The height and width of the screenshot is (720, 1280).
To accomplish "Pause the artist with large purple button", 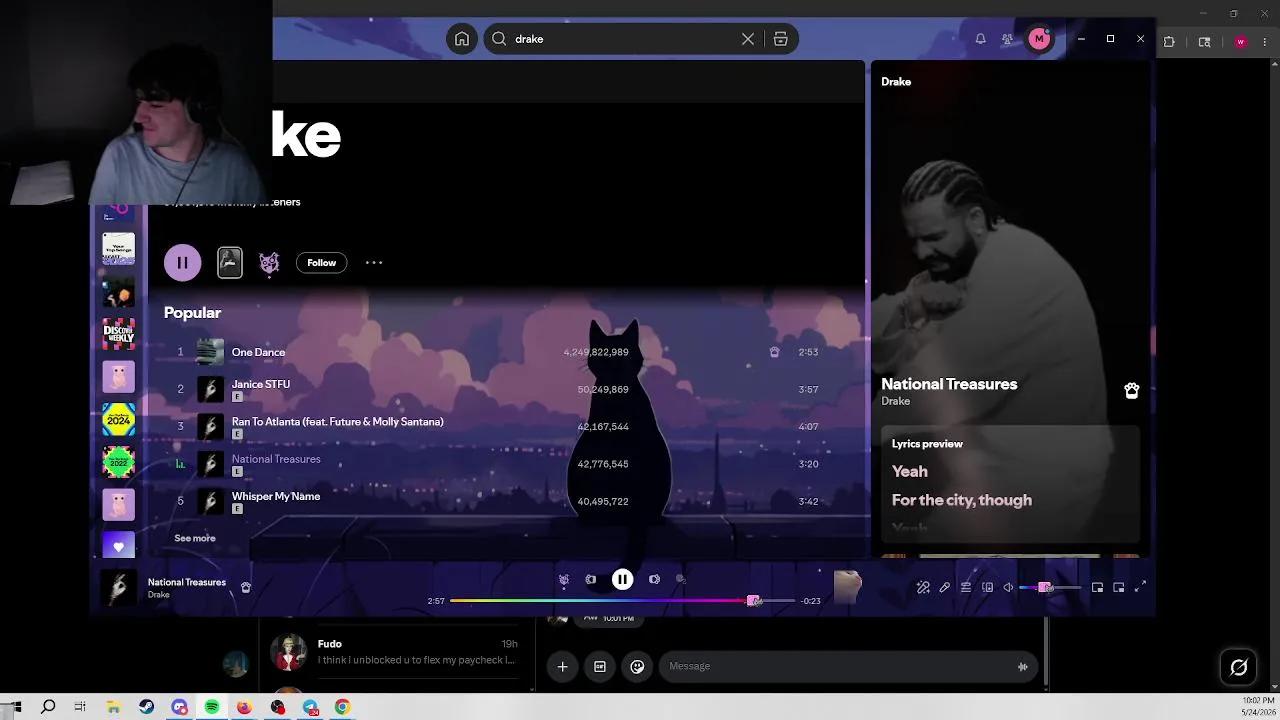I will tap(182, 263).
